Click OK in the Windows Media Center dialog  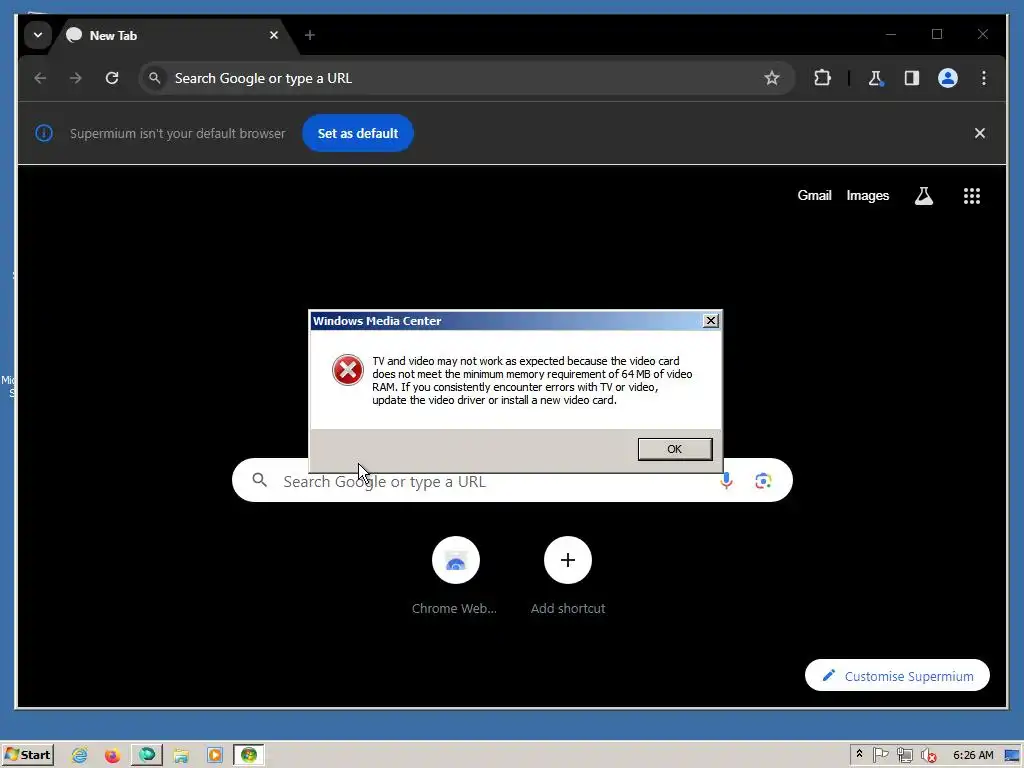coord(675,449)
